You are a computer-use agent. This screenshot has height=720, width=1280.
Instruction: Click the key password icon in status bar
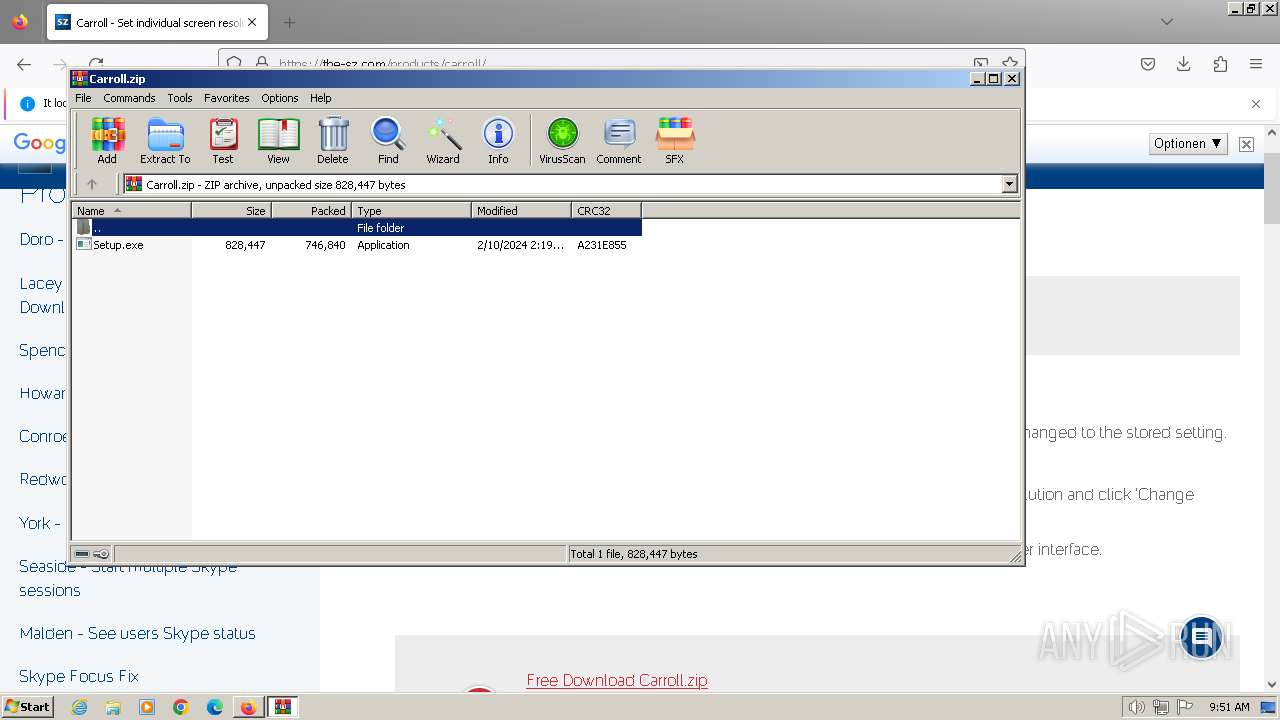pos(101,554)
